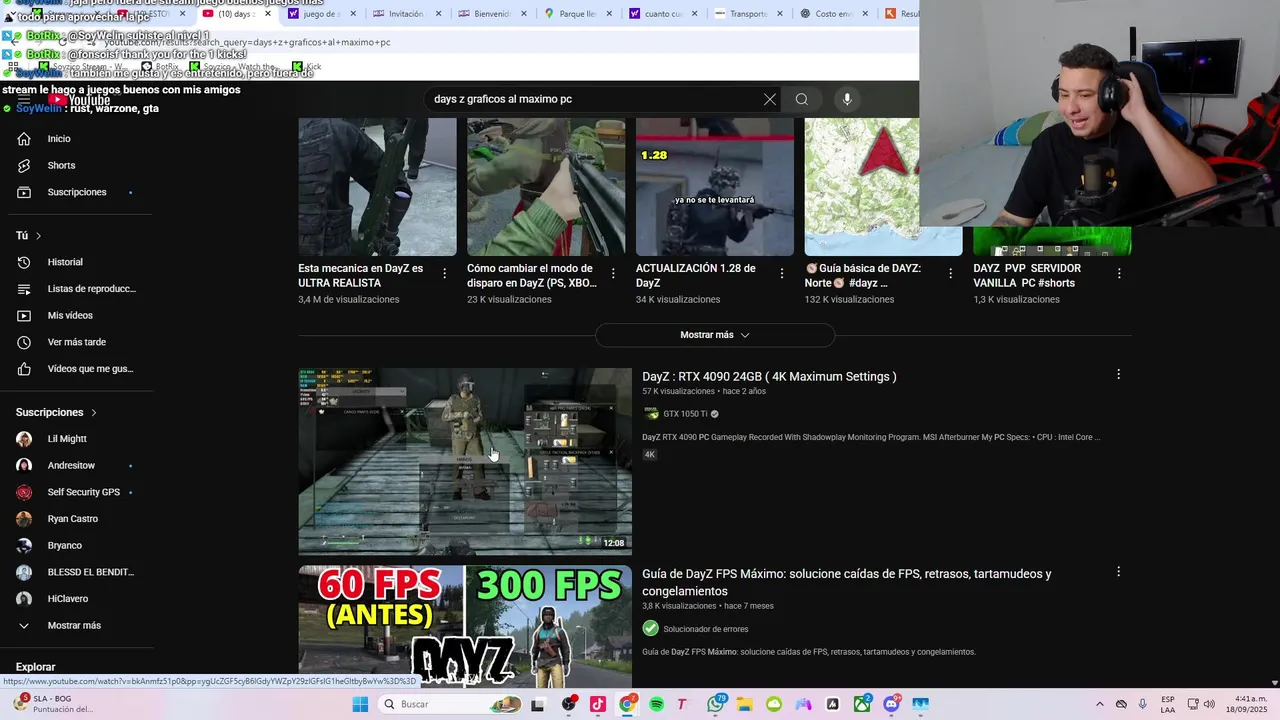The width and height of the screenshot is (1280, 720).
Task: Open options menu for ULTRA REALISTA short
Action: click(445, 273)
